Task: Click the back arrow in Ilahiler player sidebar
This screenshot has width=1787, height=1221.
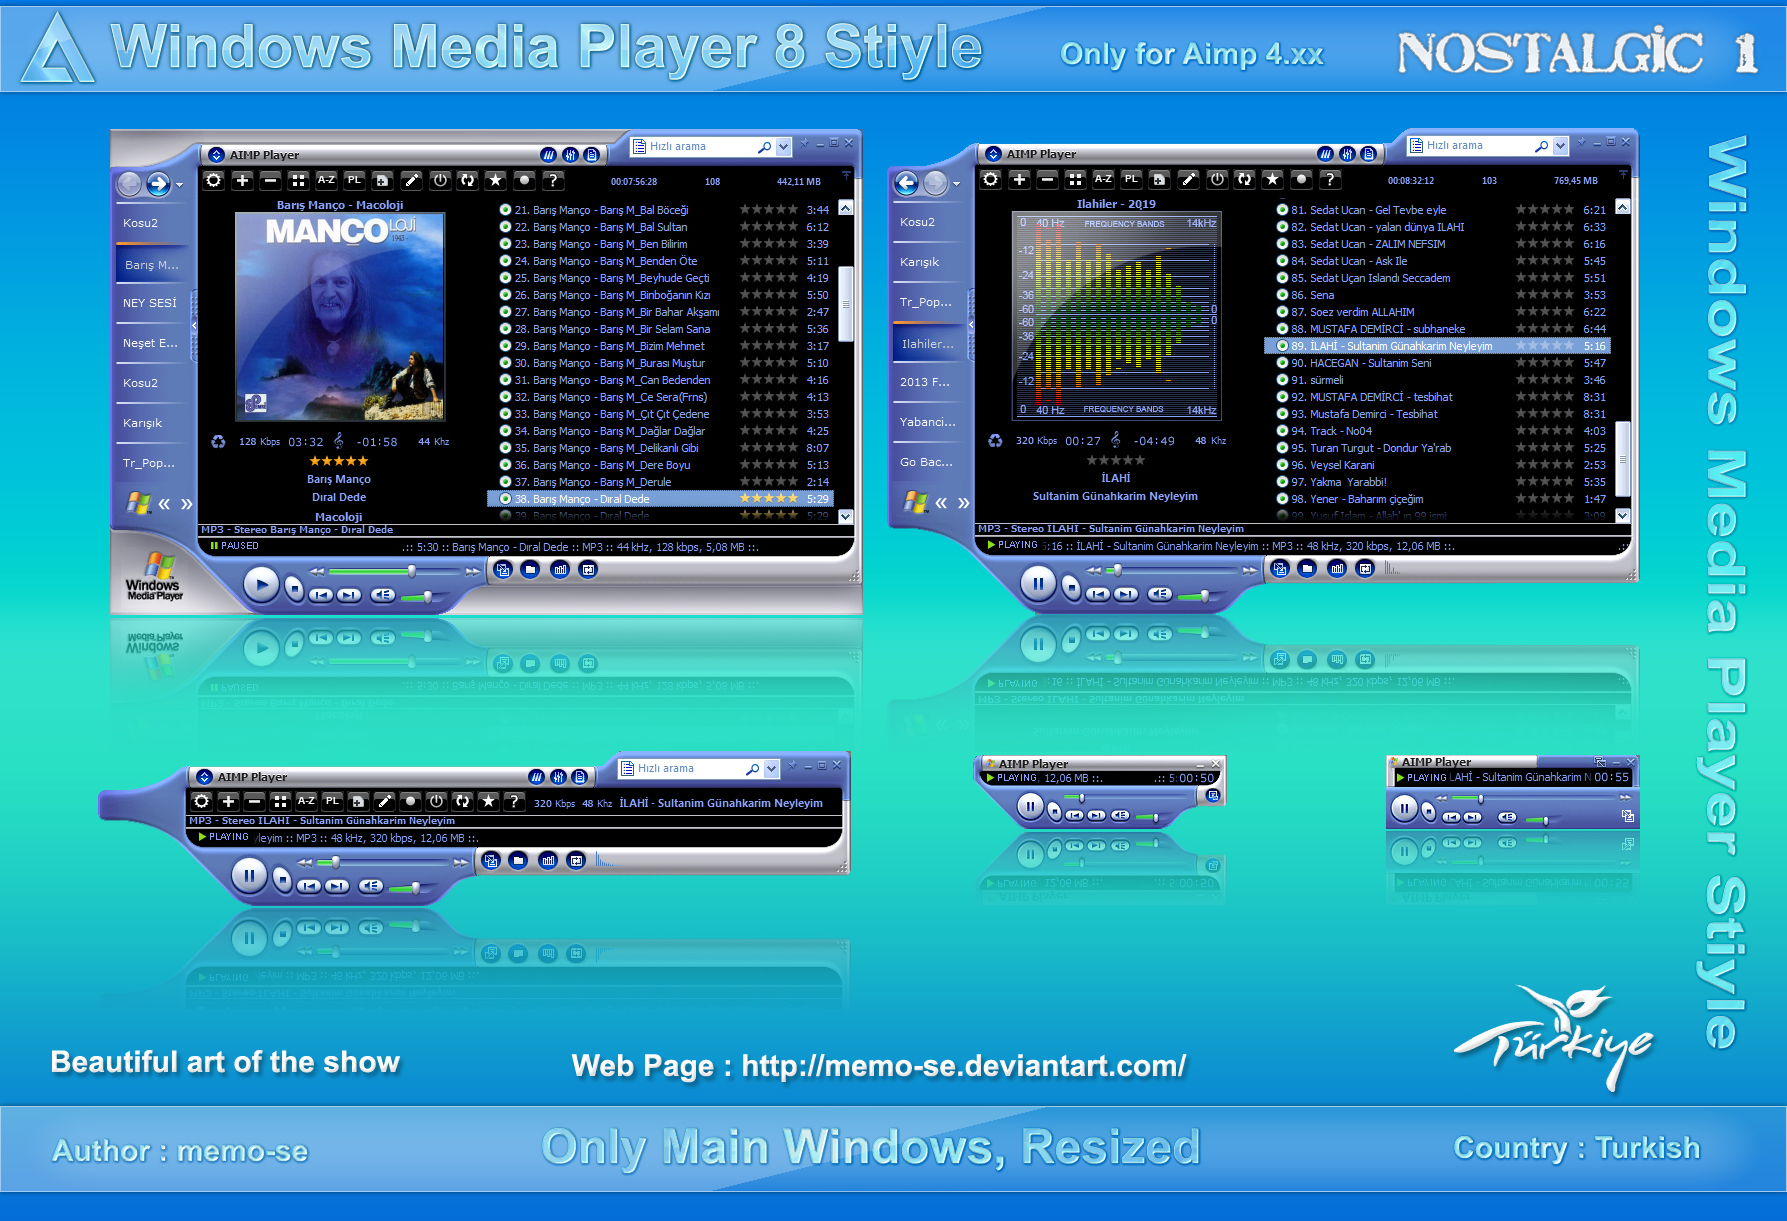Action: 906,183
